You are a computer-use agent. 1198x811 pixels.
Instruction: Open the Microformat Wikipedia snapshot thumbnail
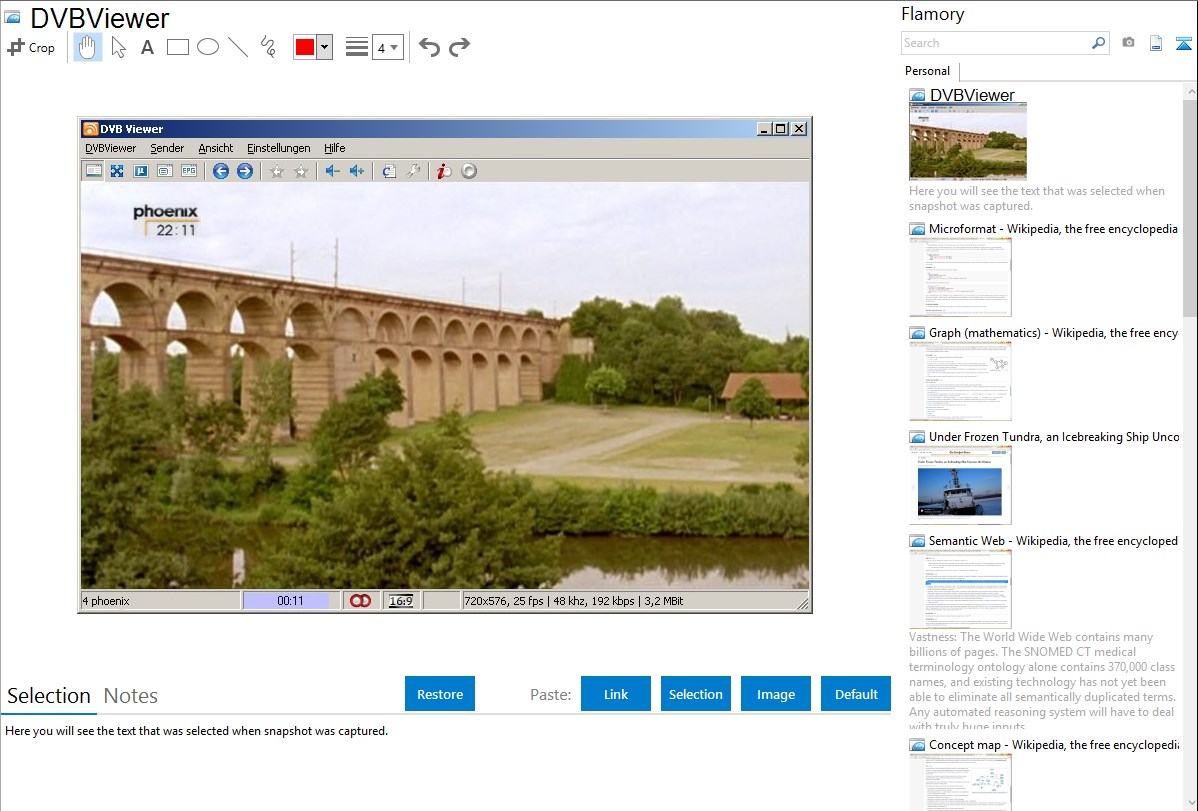coord(960,277)
